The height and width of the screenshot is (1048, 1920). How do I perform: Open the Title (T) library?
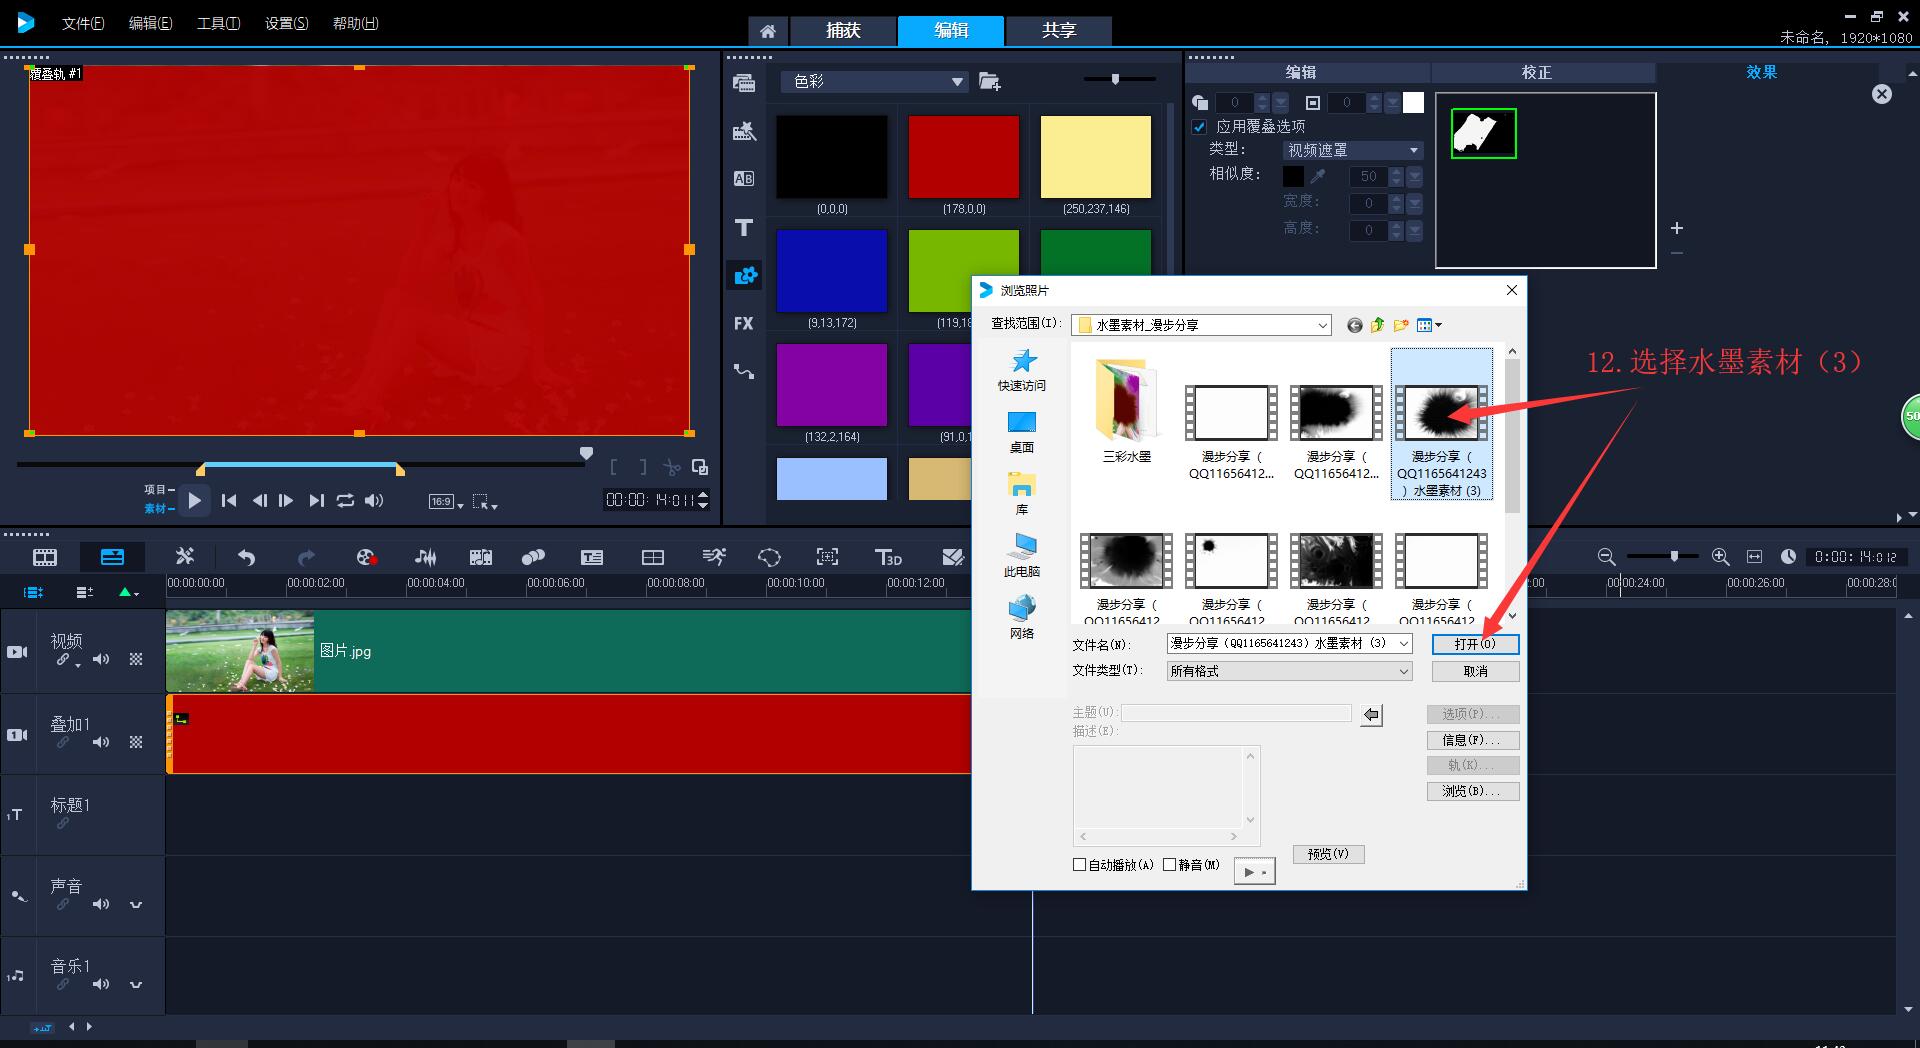(x=744, y=228)
